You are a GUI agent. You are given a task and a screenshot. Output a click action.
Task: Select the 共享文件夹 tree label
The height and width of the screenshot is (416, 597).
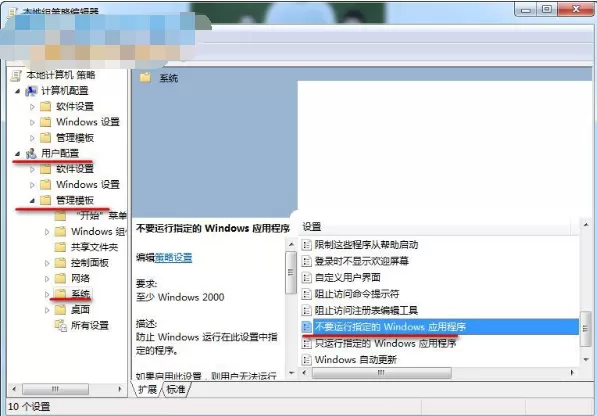(x=94, y=247)
